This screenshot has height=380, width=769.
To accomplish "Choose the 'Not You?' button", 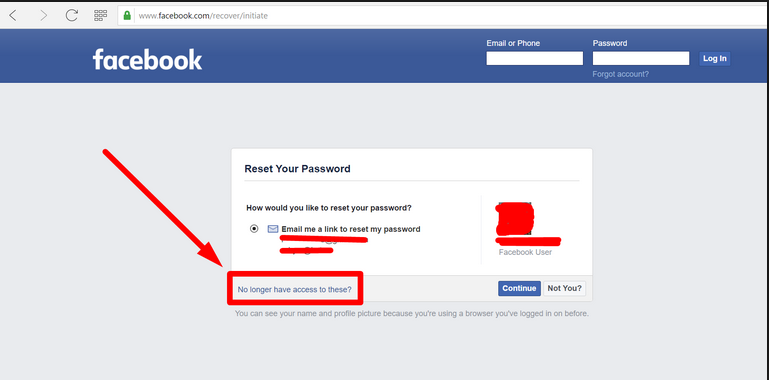I will point(564,288).
